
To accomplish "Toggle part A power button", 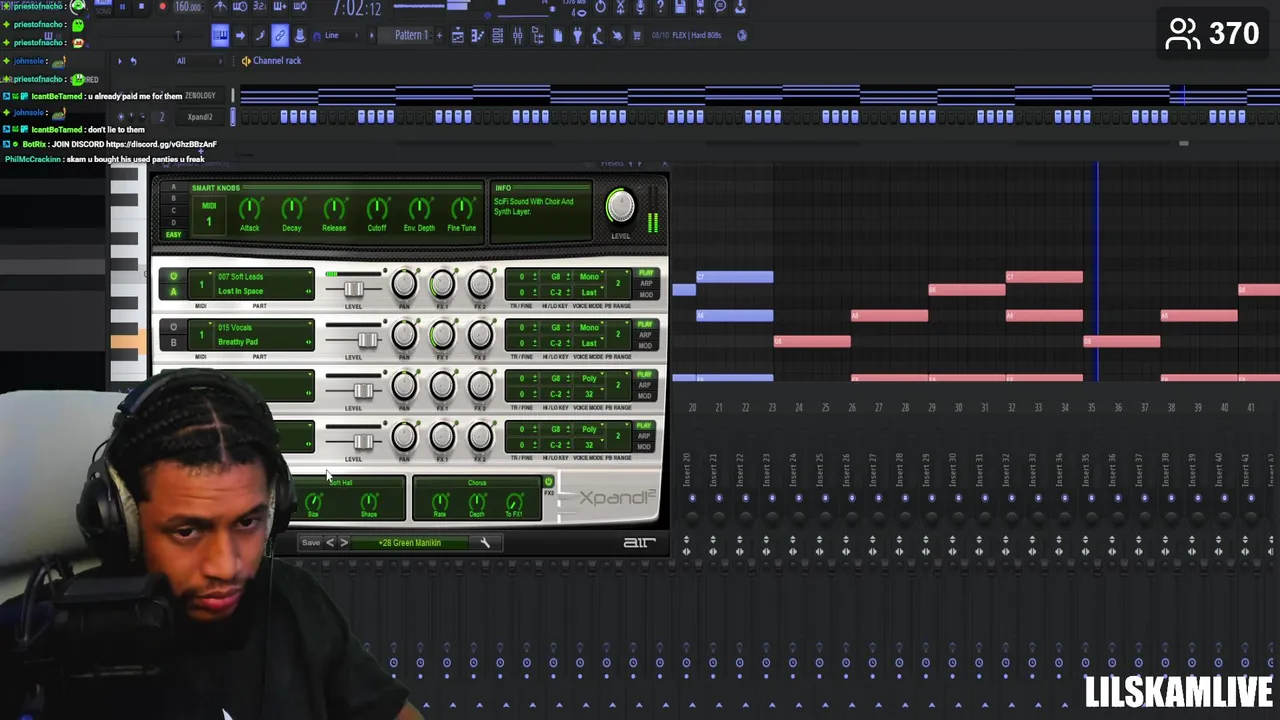I will tap(173, 277).
